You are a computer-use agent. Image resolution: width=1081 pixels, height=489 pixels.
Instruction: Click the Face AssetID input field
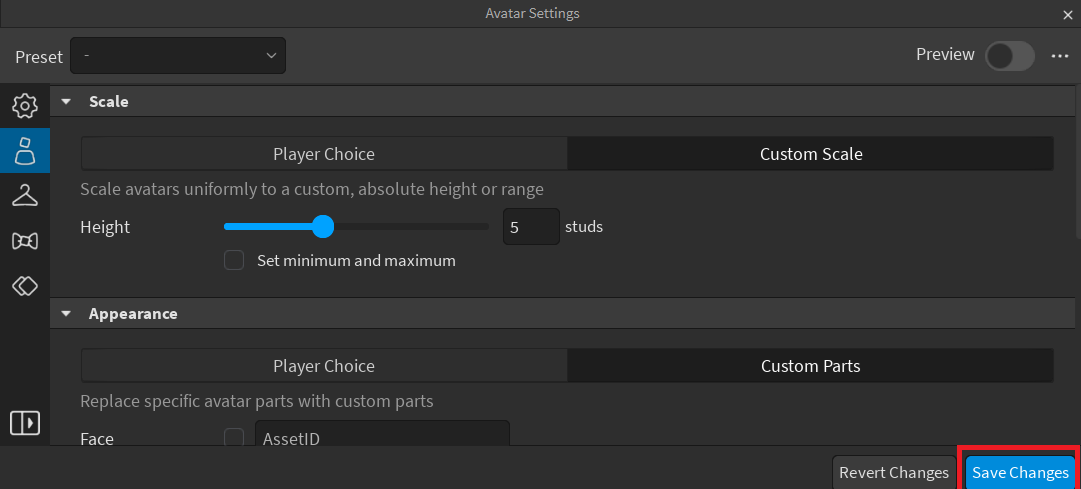[x=382, y=438]
